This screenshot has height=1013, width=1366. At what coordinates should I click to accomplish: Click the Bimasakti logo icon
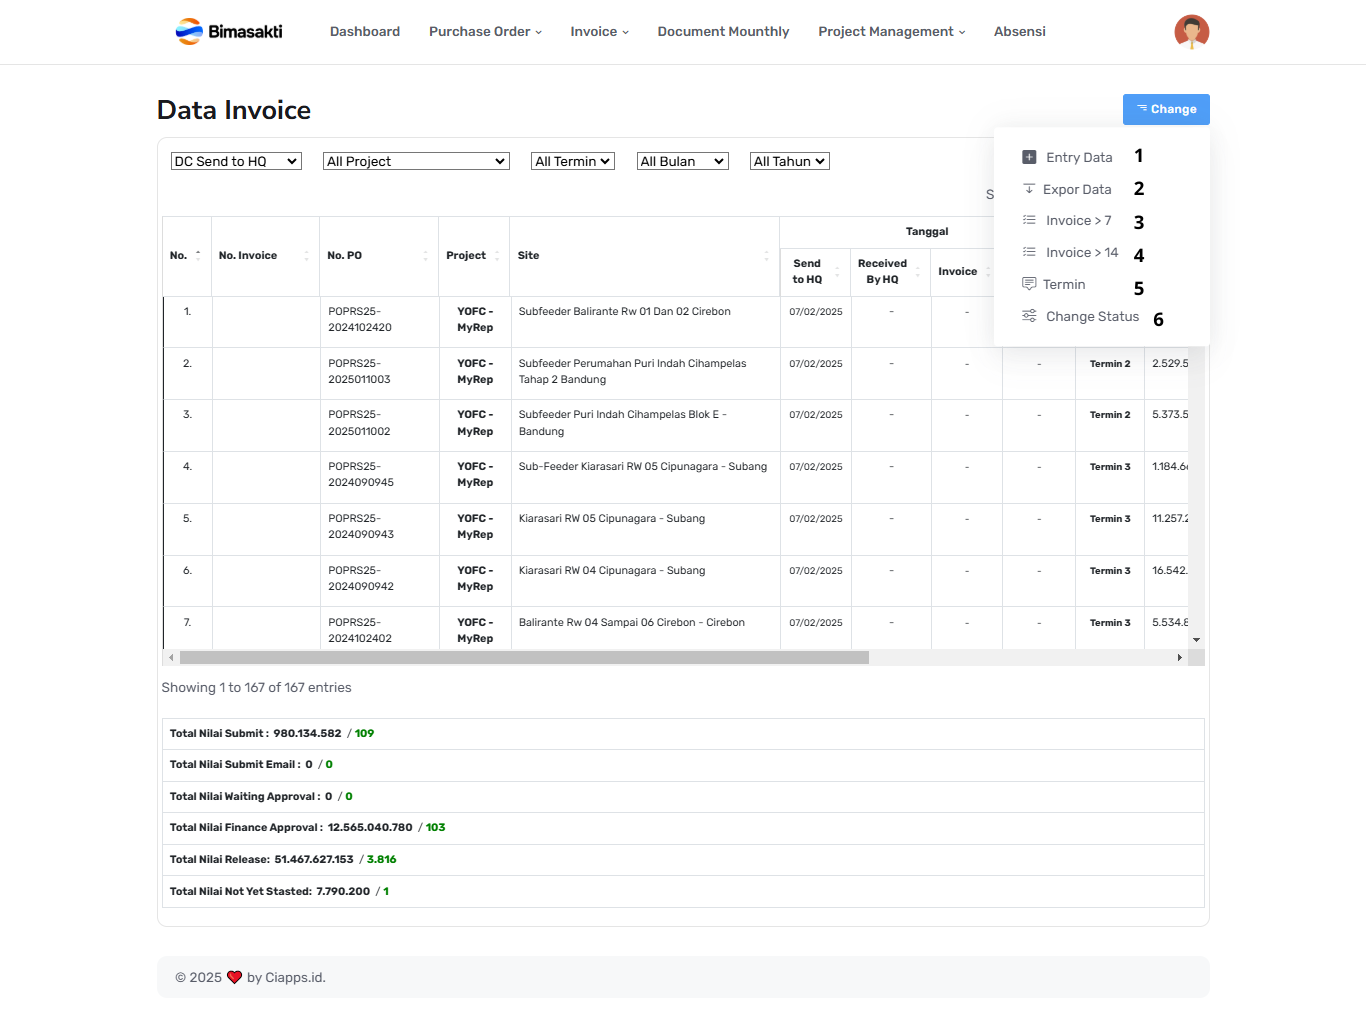(x=189, y=32)
